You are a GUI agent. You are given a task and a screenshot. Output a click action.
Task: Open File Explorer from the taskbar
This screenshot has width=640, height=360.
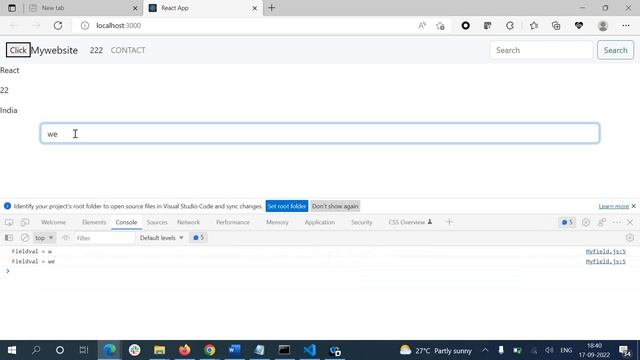[x=160, y=350]
